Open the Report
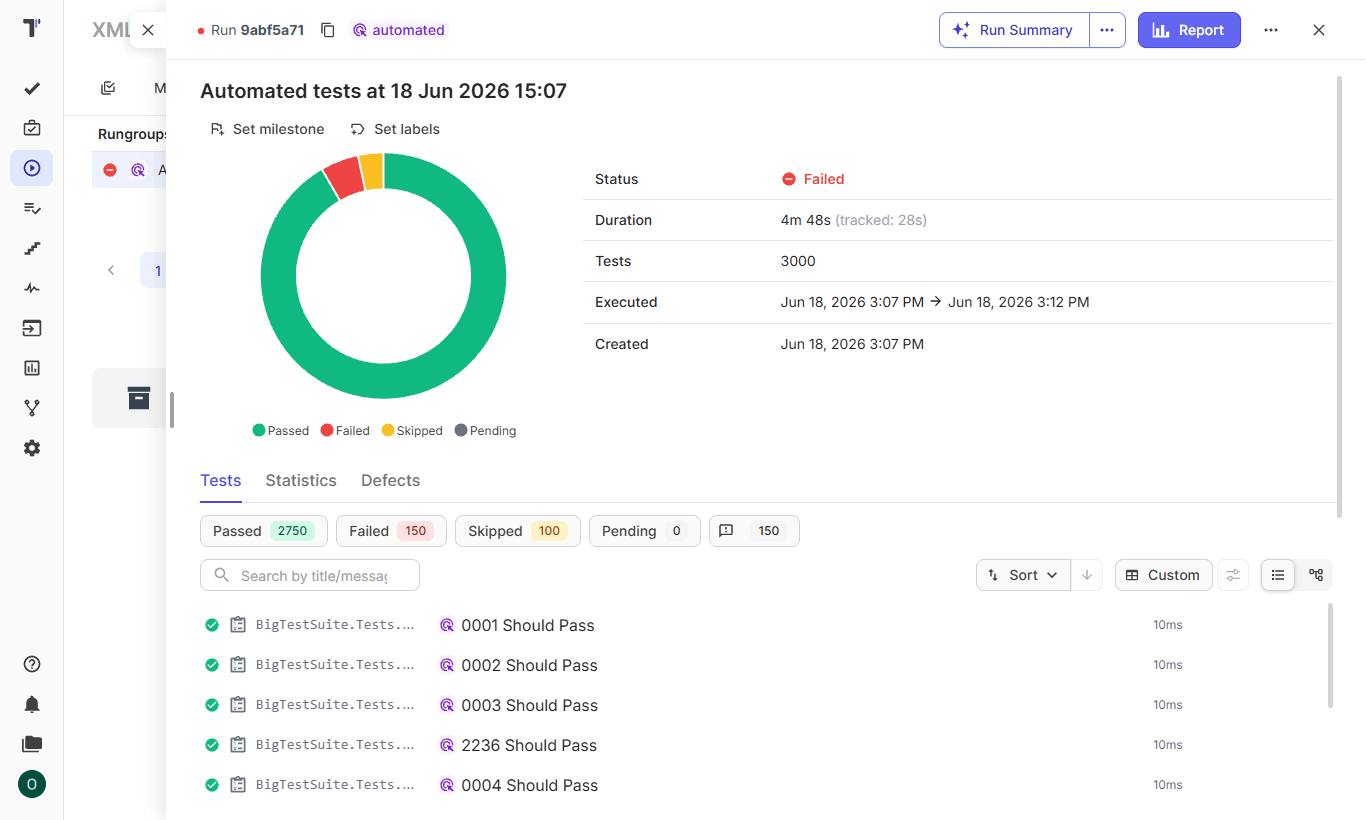This screenshot has height=820, width=1366. [1189, 30]
